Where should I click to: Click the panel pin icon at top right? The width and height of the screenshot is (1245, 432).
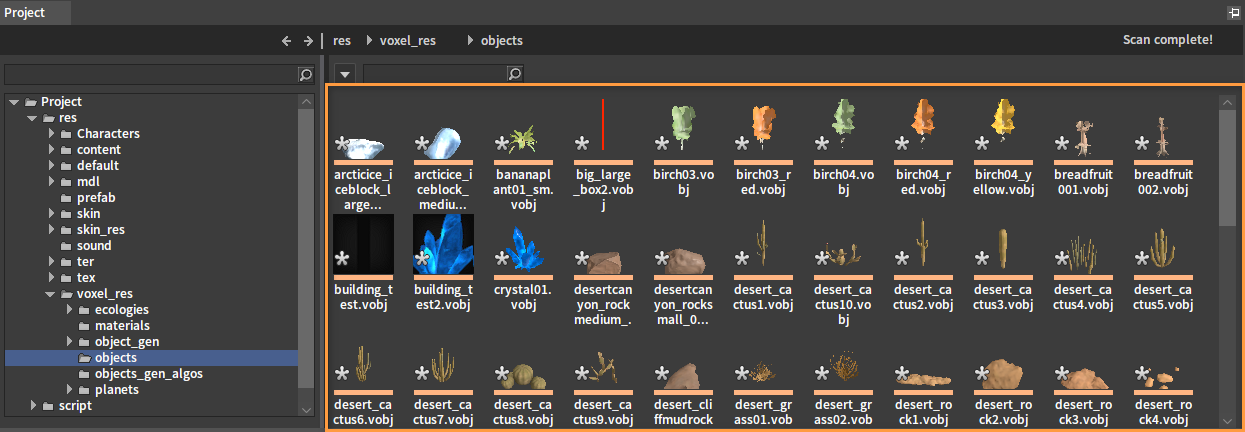point(1233,13)
